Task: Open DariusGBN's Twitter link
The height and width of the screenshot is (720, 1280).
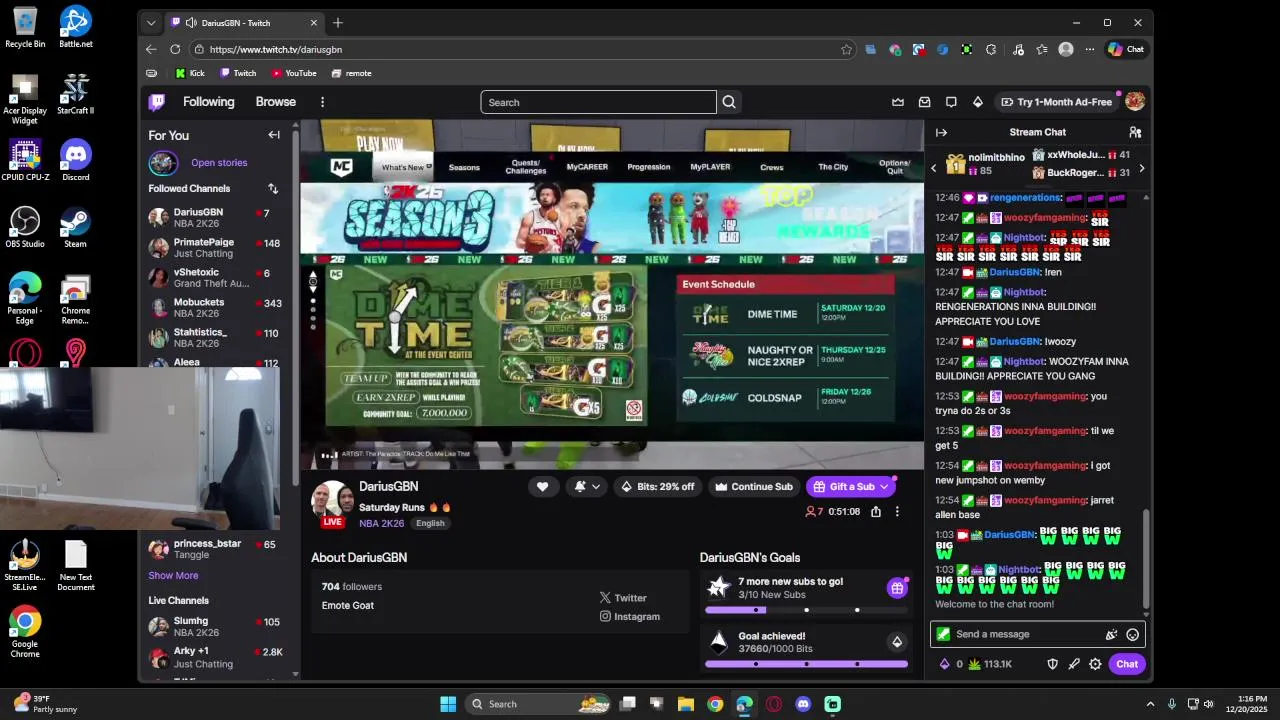Action: coord(623,598)
